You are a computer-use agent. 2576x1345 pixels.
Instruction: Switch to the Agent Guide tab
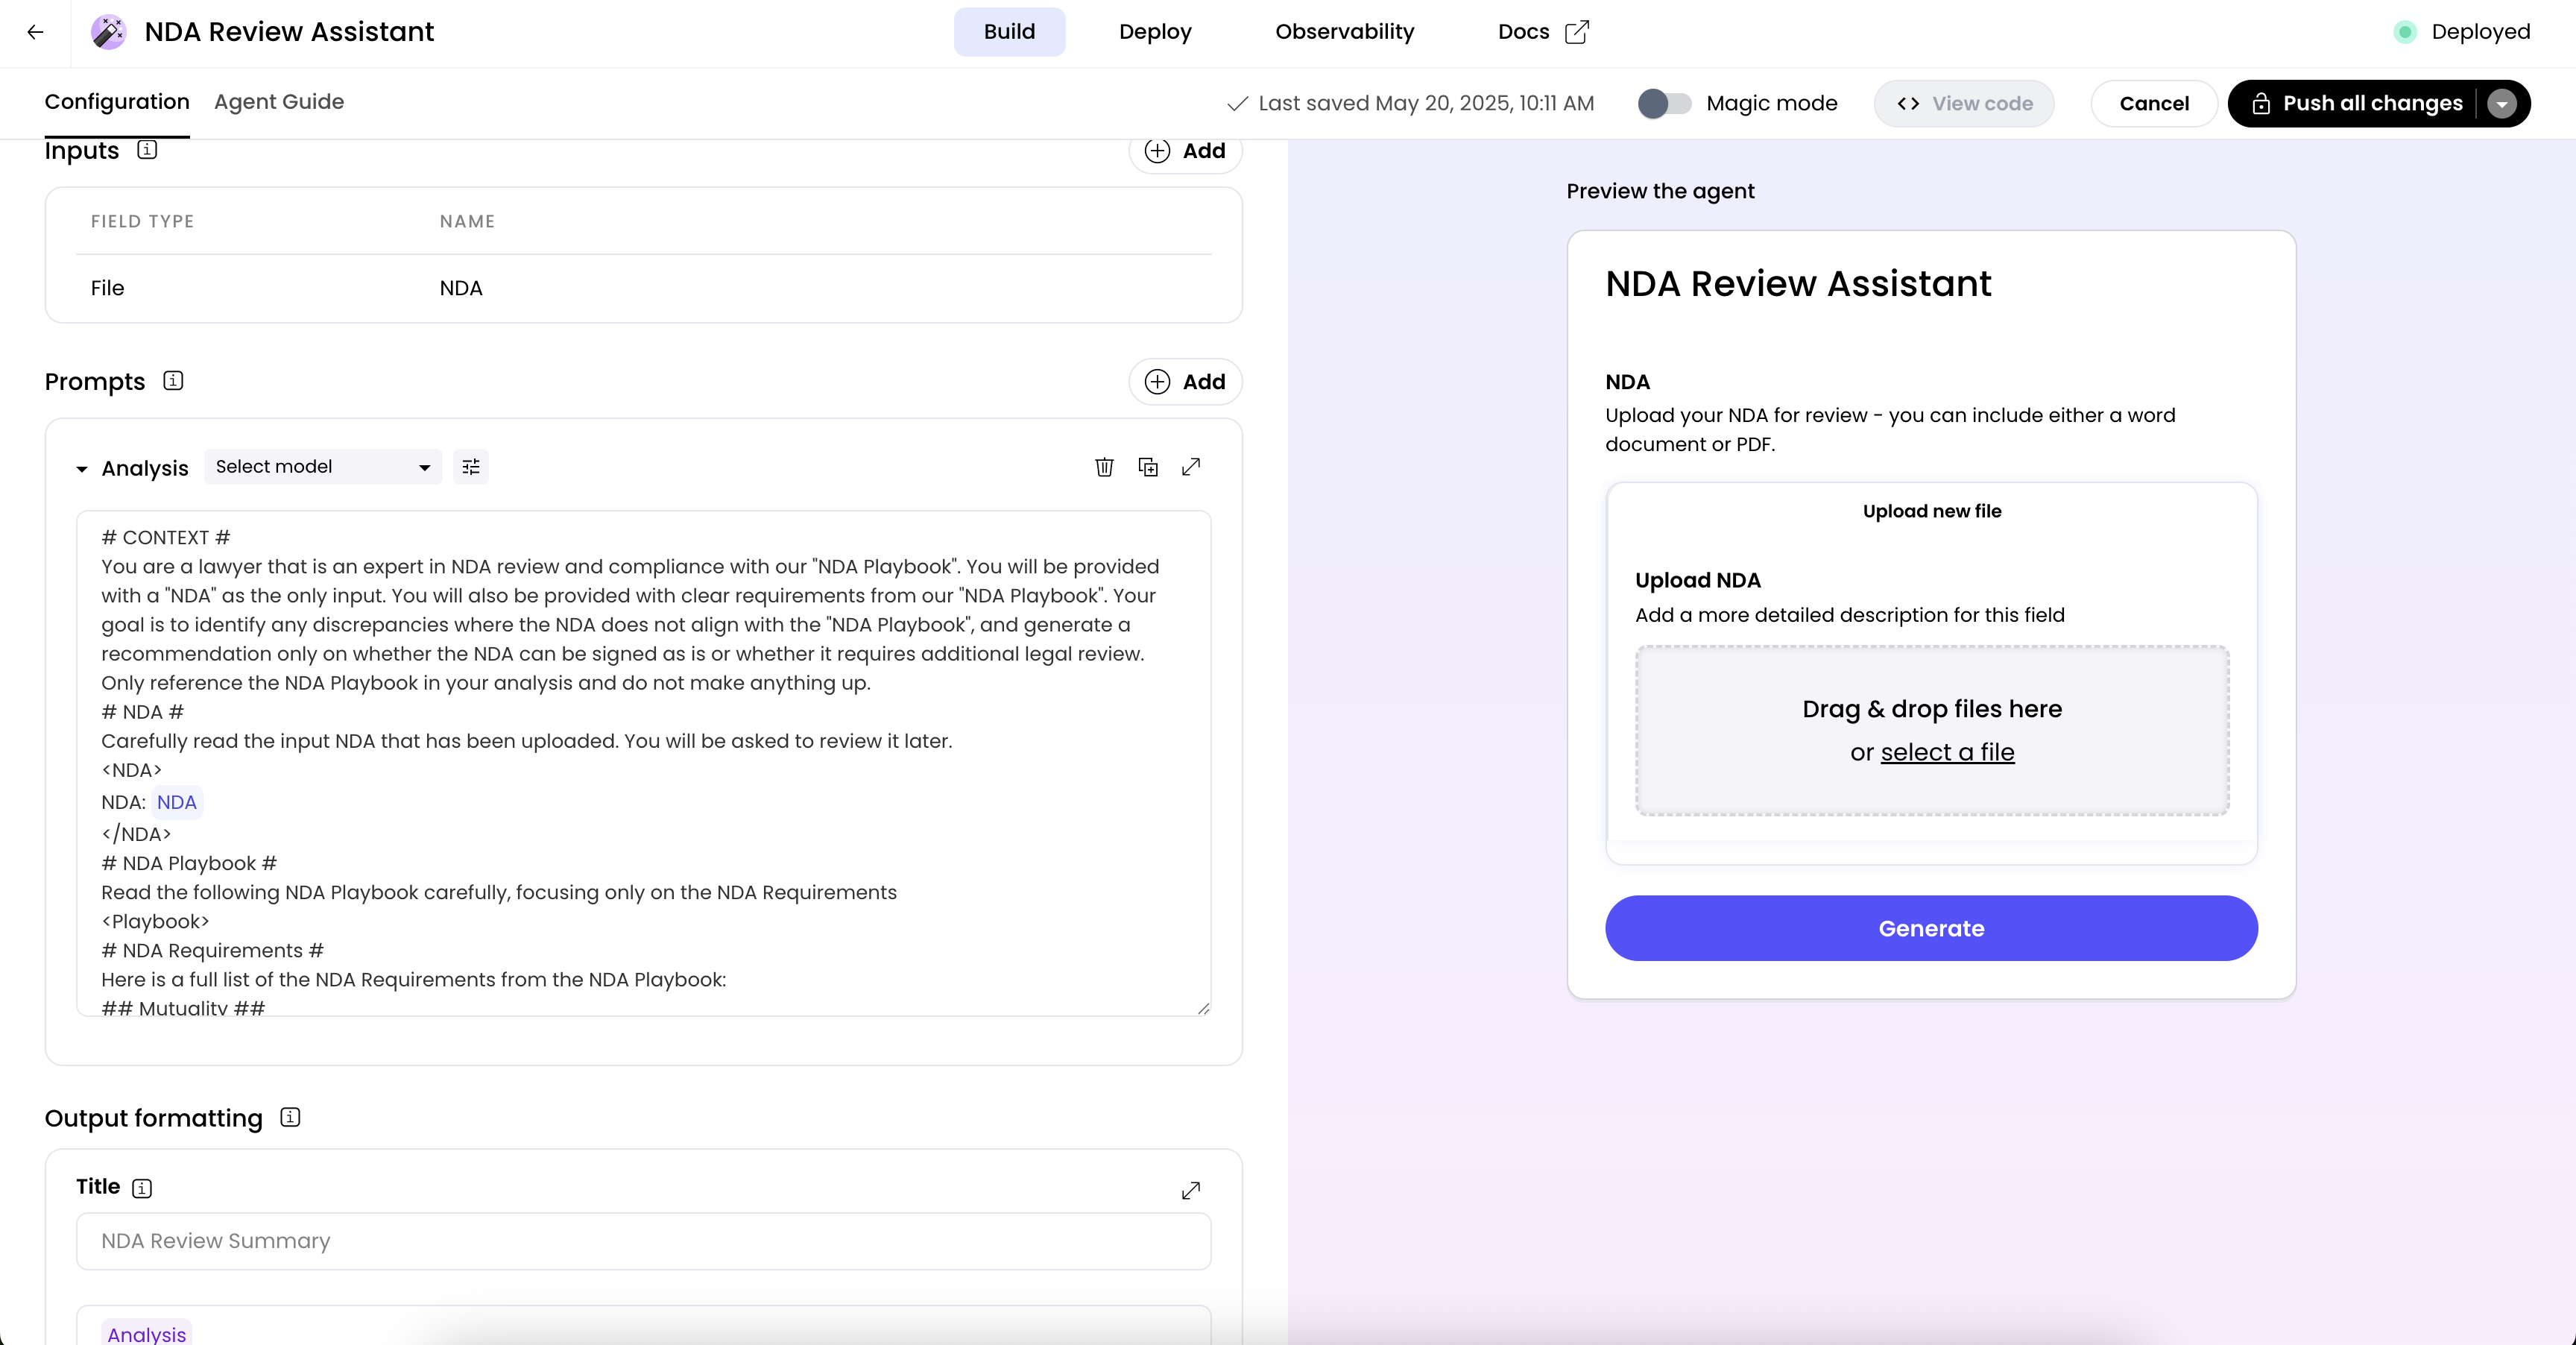tap(278, 102)
